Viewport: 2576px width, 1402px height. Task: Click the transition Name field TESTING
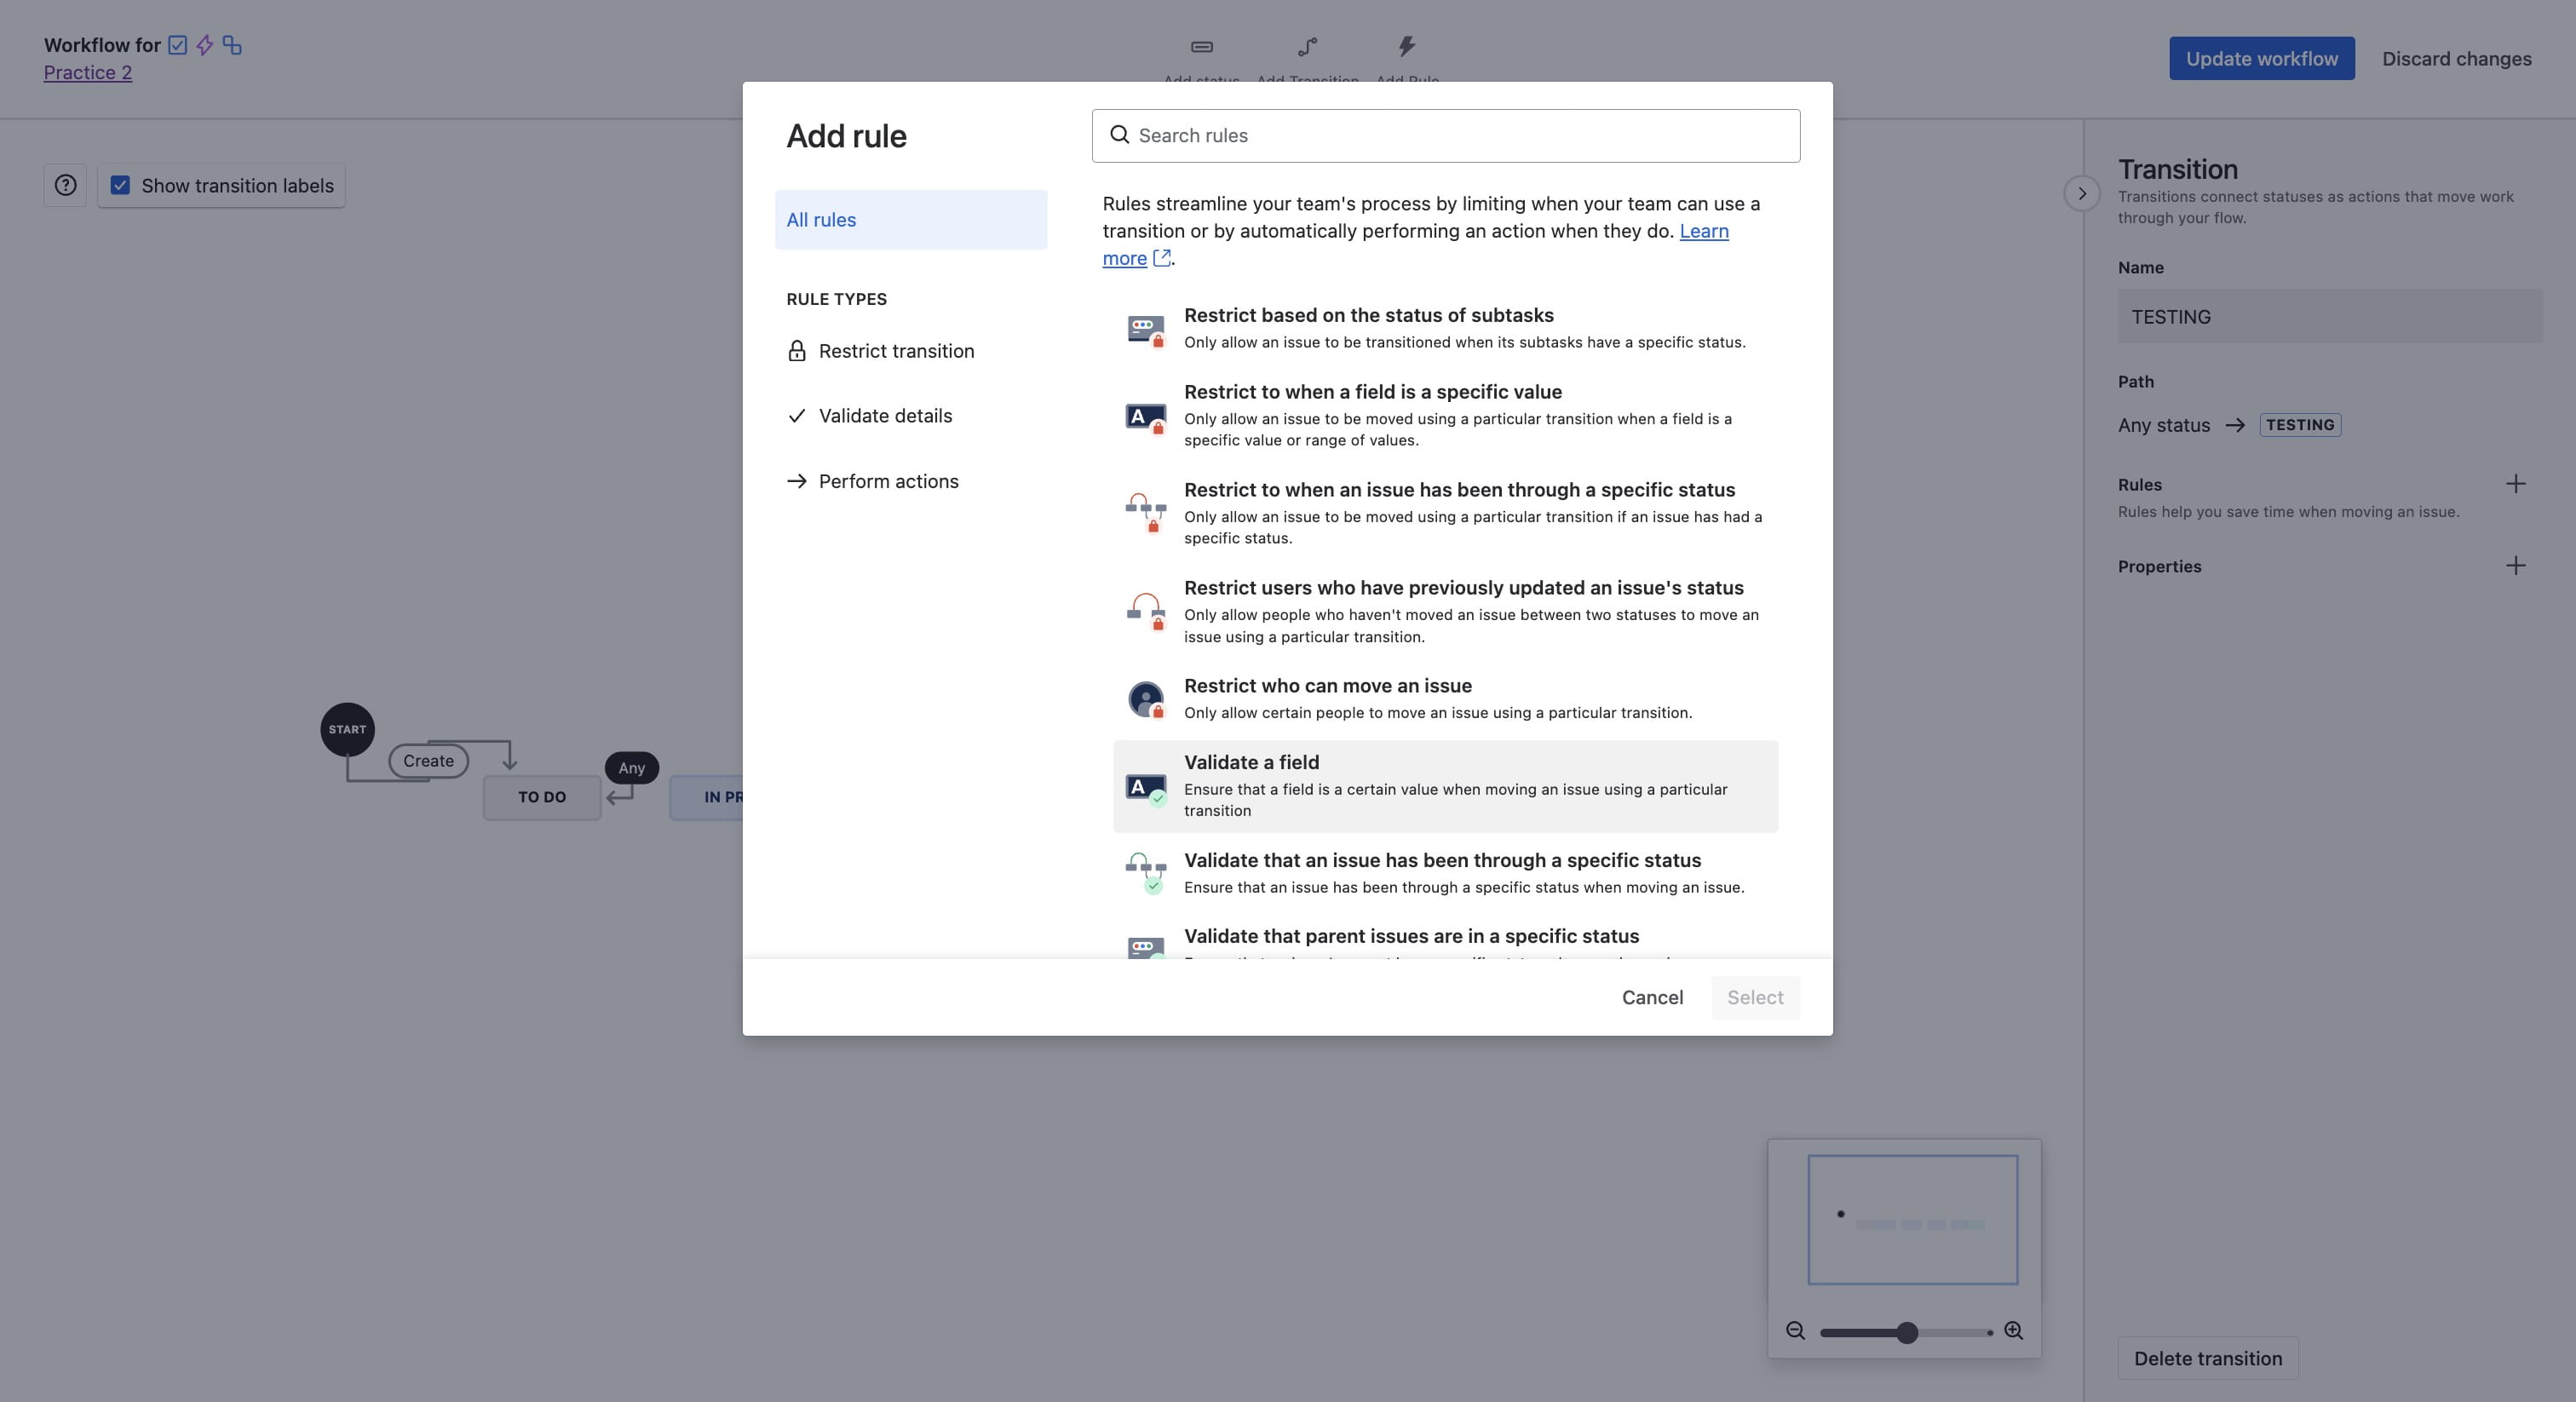click(2330, 316)
